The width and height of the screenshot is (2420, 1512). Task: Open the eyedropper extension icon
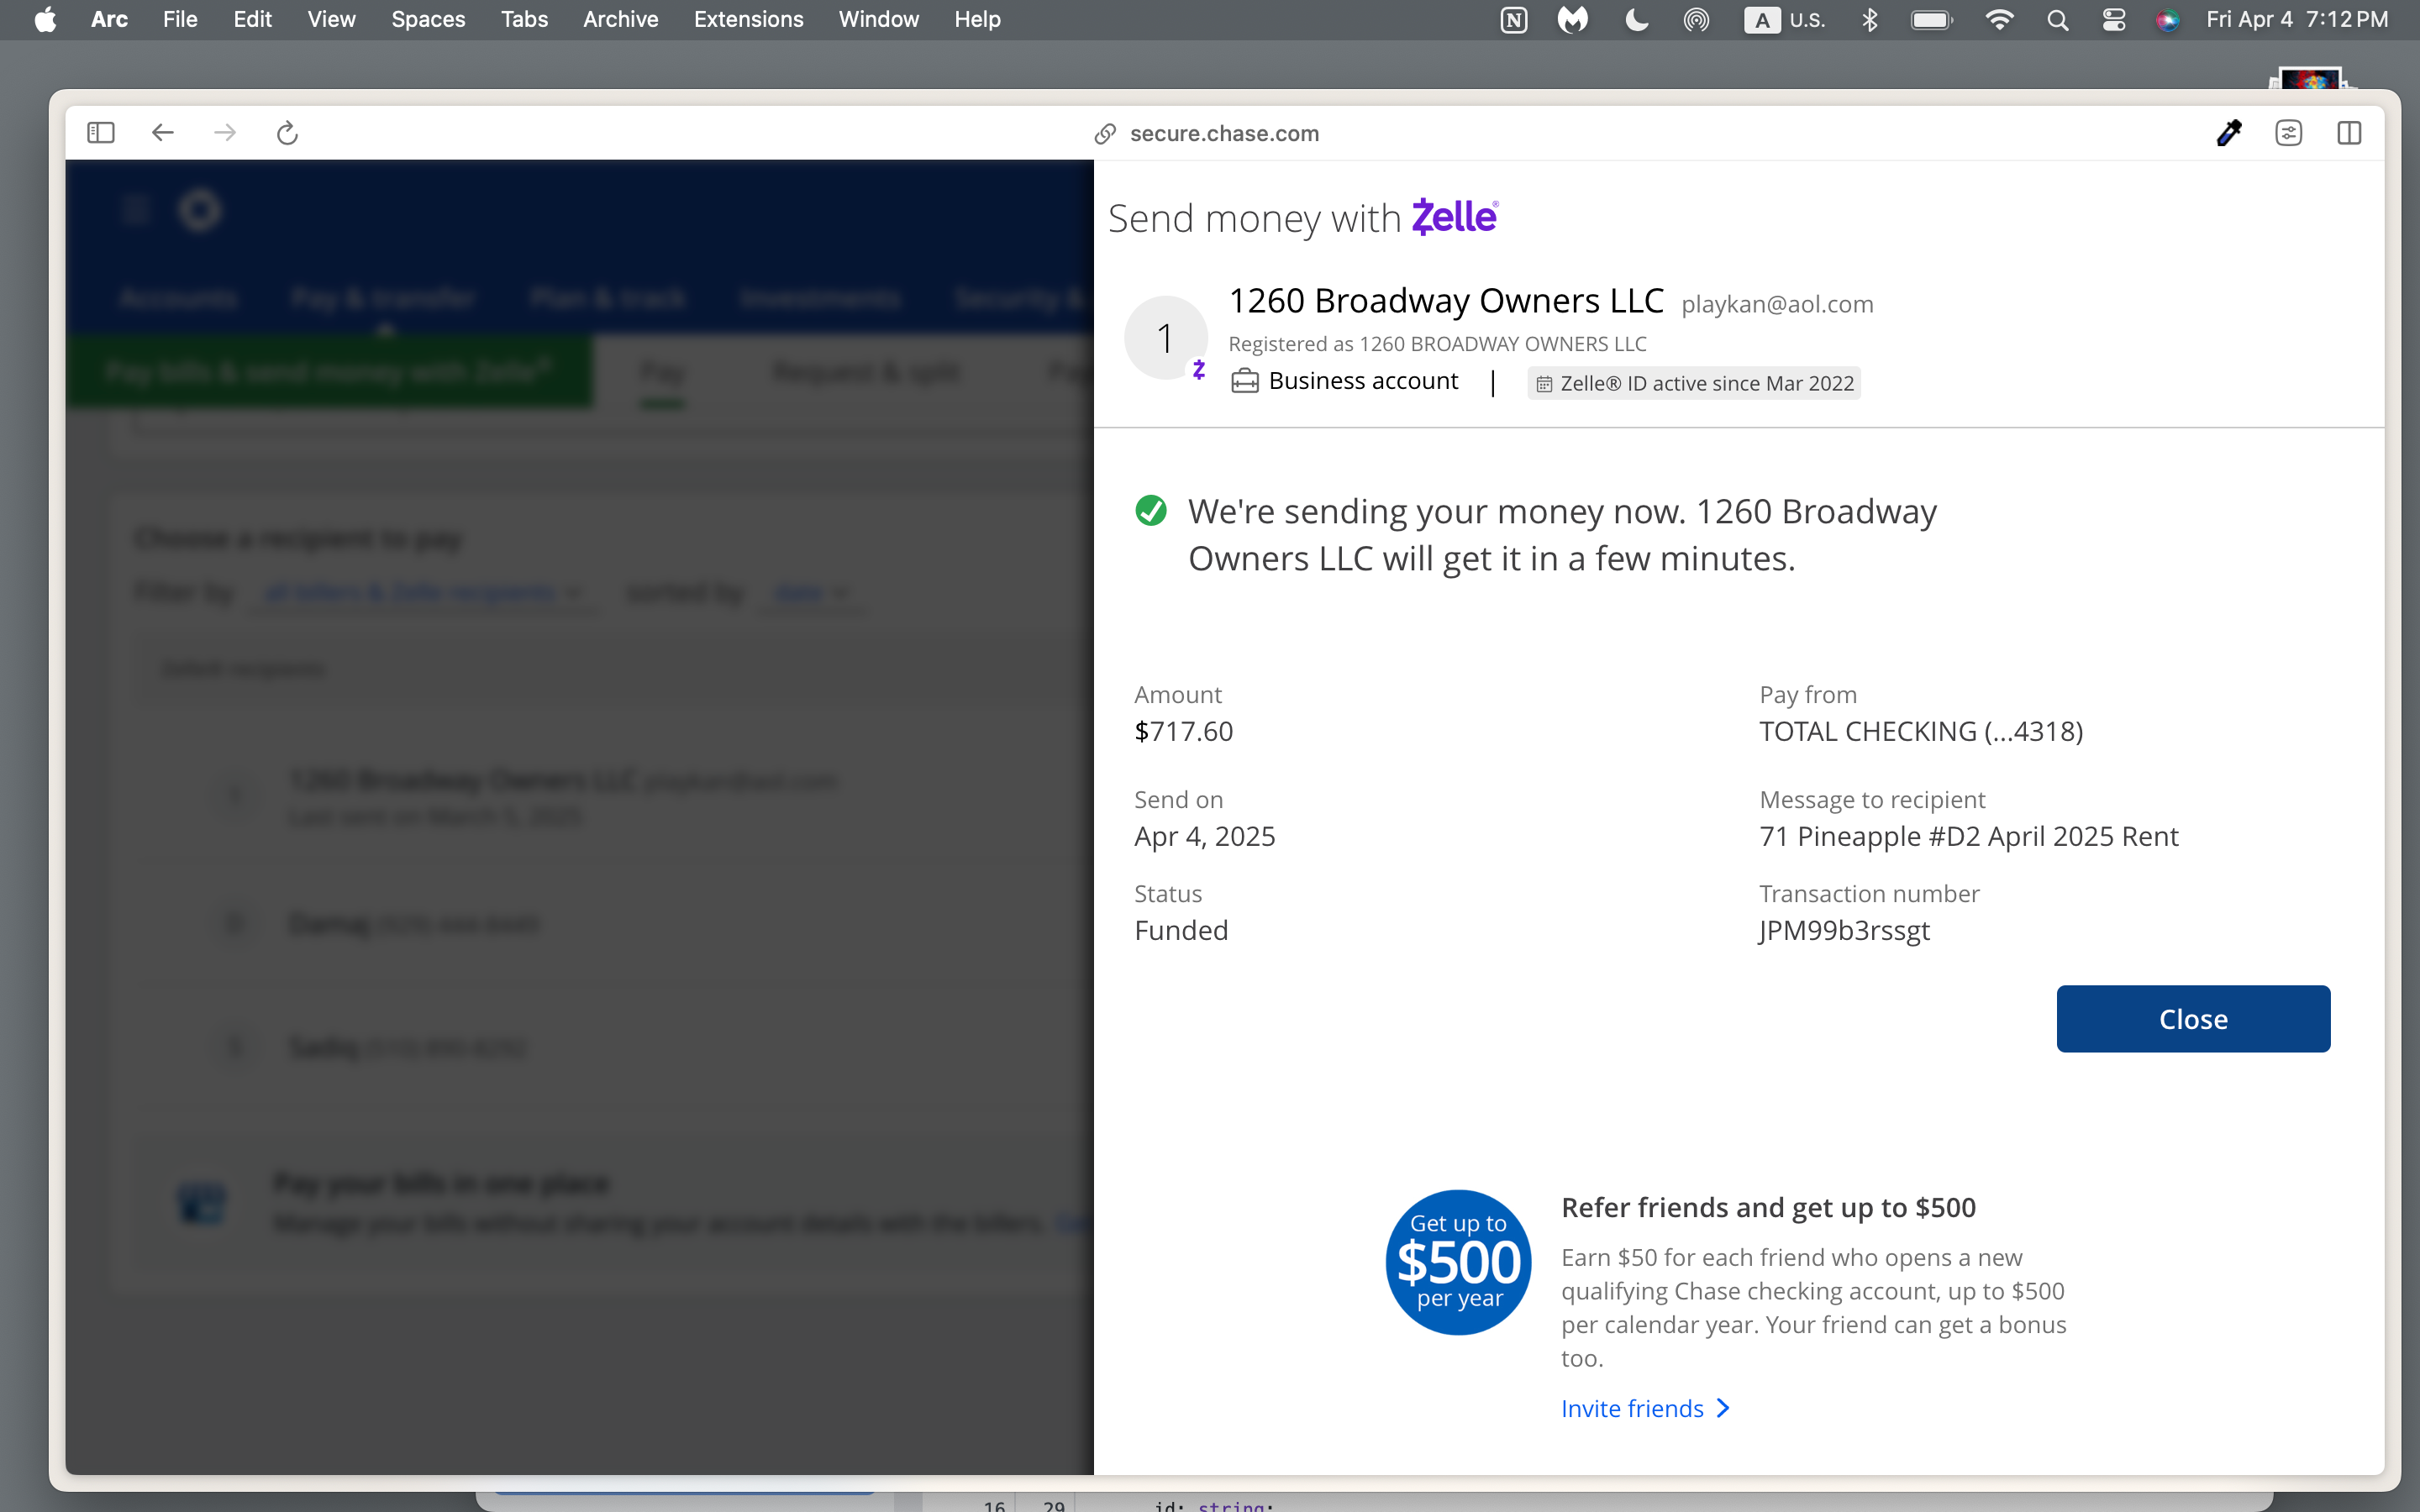[x=2229, y=133]
